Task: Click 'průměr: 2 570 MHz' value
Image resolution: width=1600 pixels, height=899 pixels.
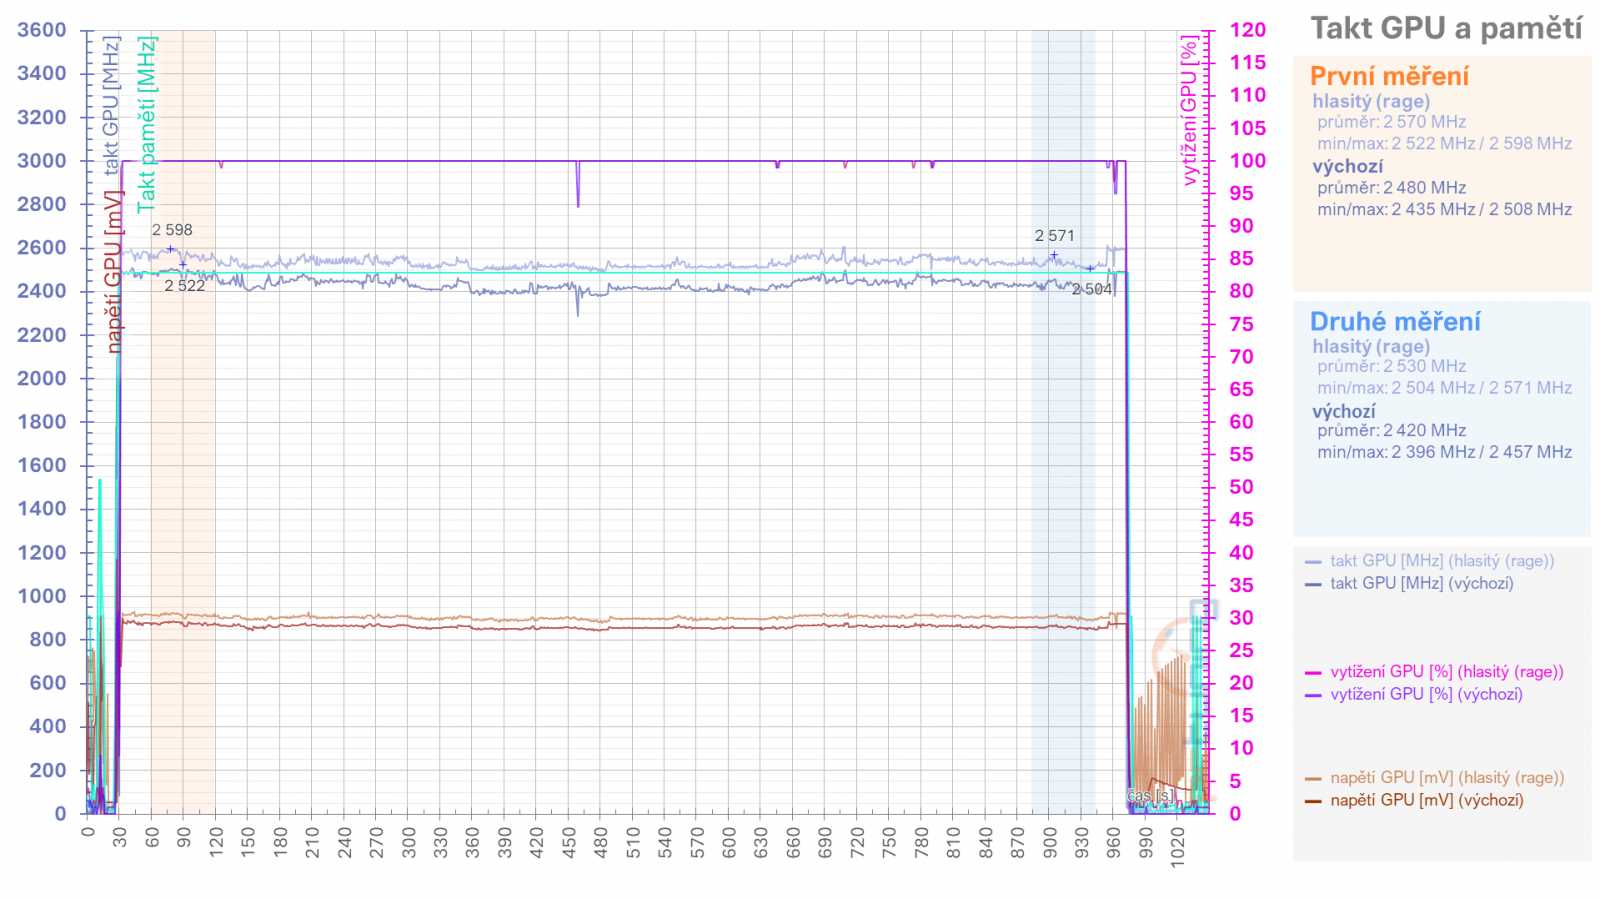Action: coord(1391,122)
